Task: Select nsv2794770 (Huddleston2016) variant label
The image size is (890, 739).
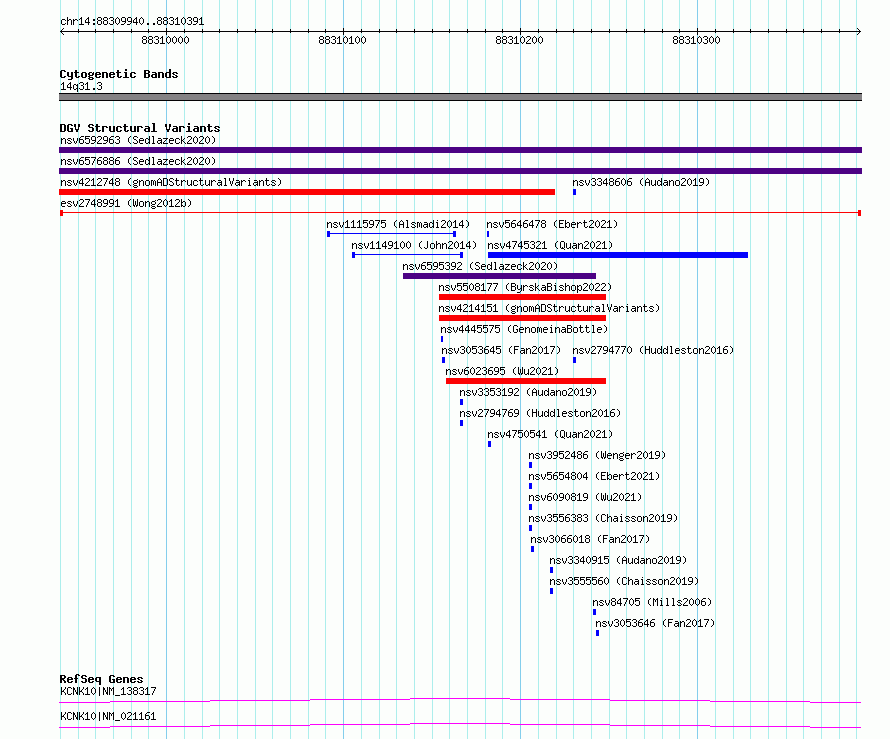Action: pyautogui.click(x=653, y=350)
